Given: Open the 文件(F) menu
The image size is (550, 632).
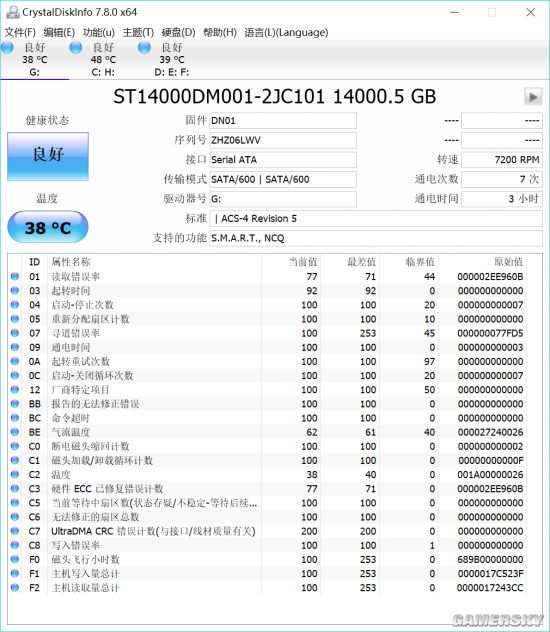Looking at the screenshot, I should tap(20, 32).
